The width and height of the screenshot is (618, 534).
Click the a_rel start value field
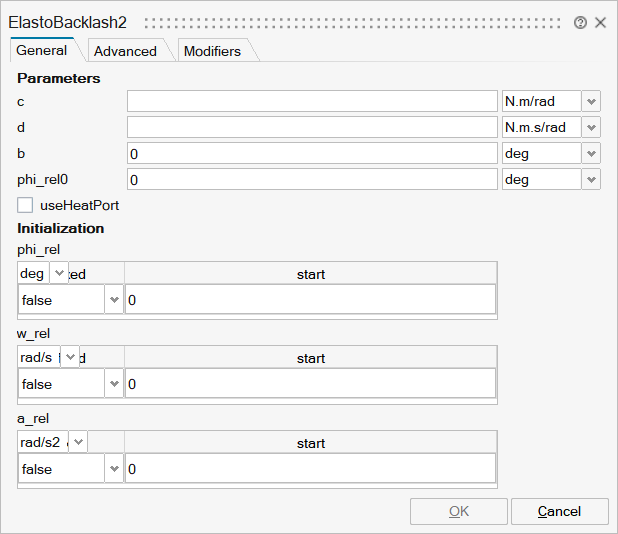[310, 469]
